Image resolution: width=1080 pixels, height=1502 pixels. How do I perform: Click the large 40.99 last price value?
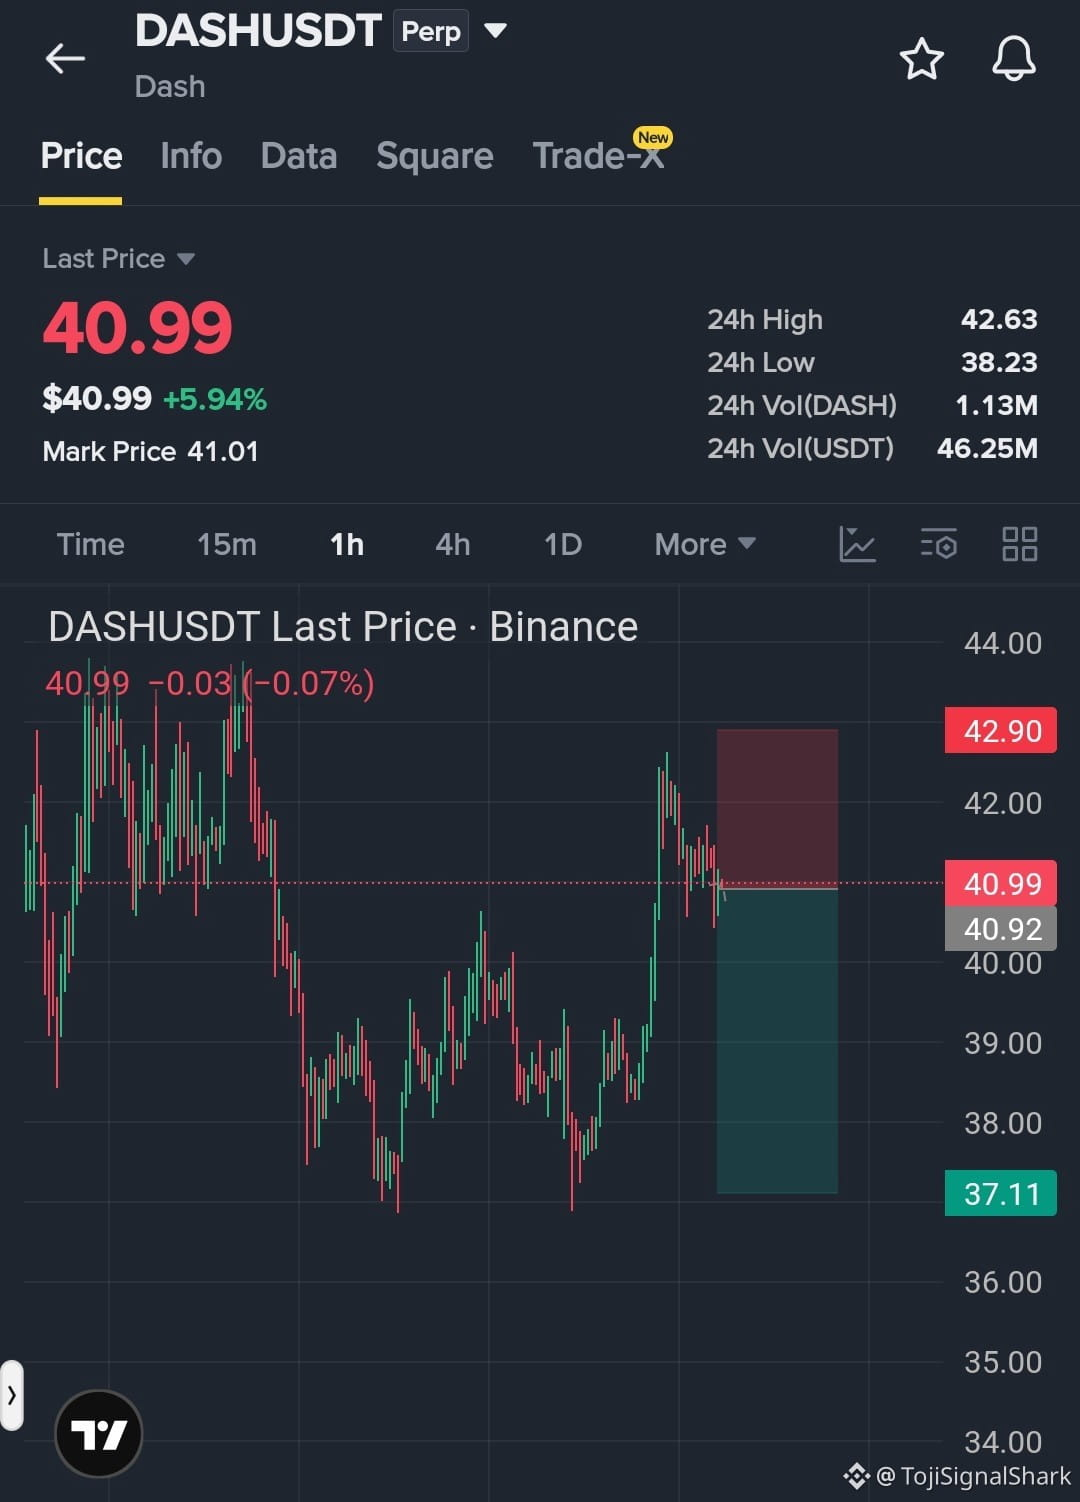pyautogui.click(x=137, y=328)
